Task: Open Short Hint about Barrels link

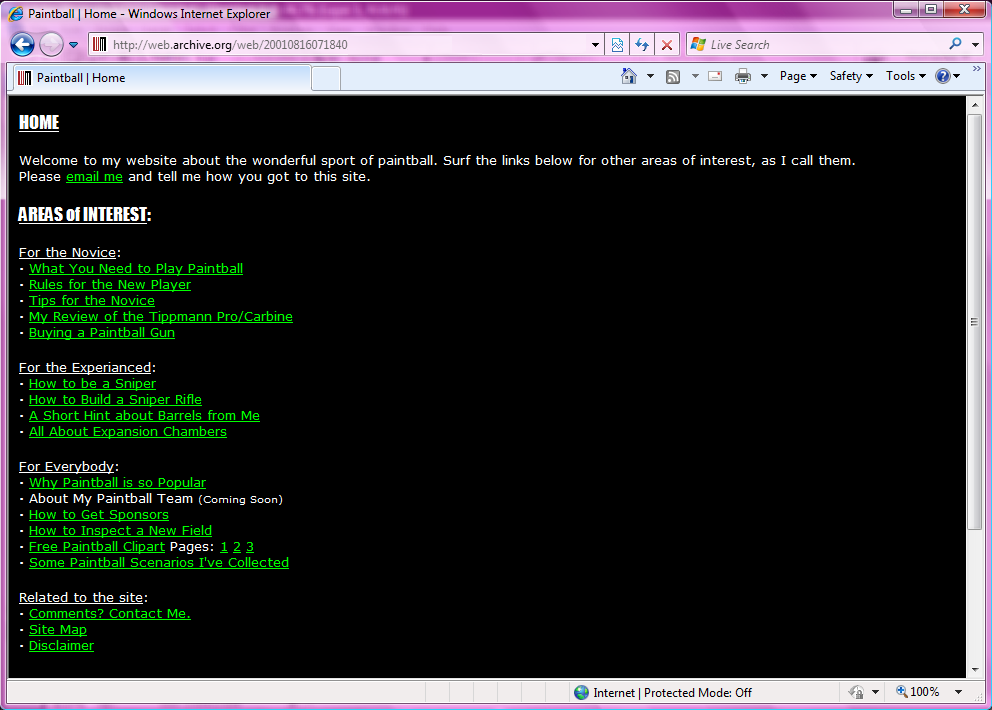Action: [144, 416]
